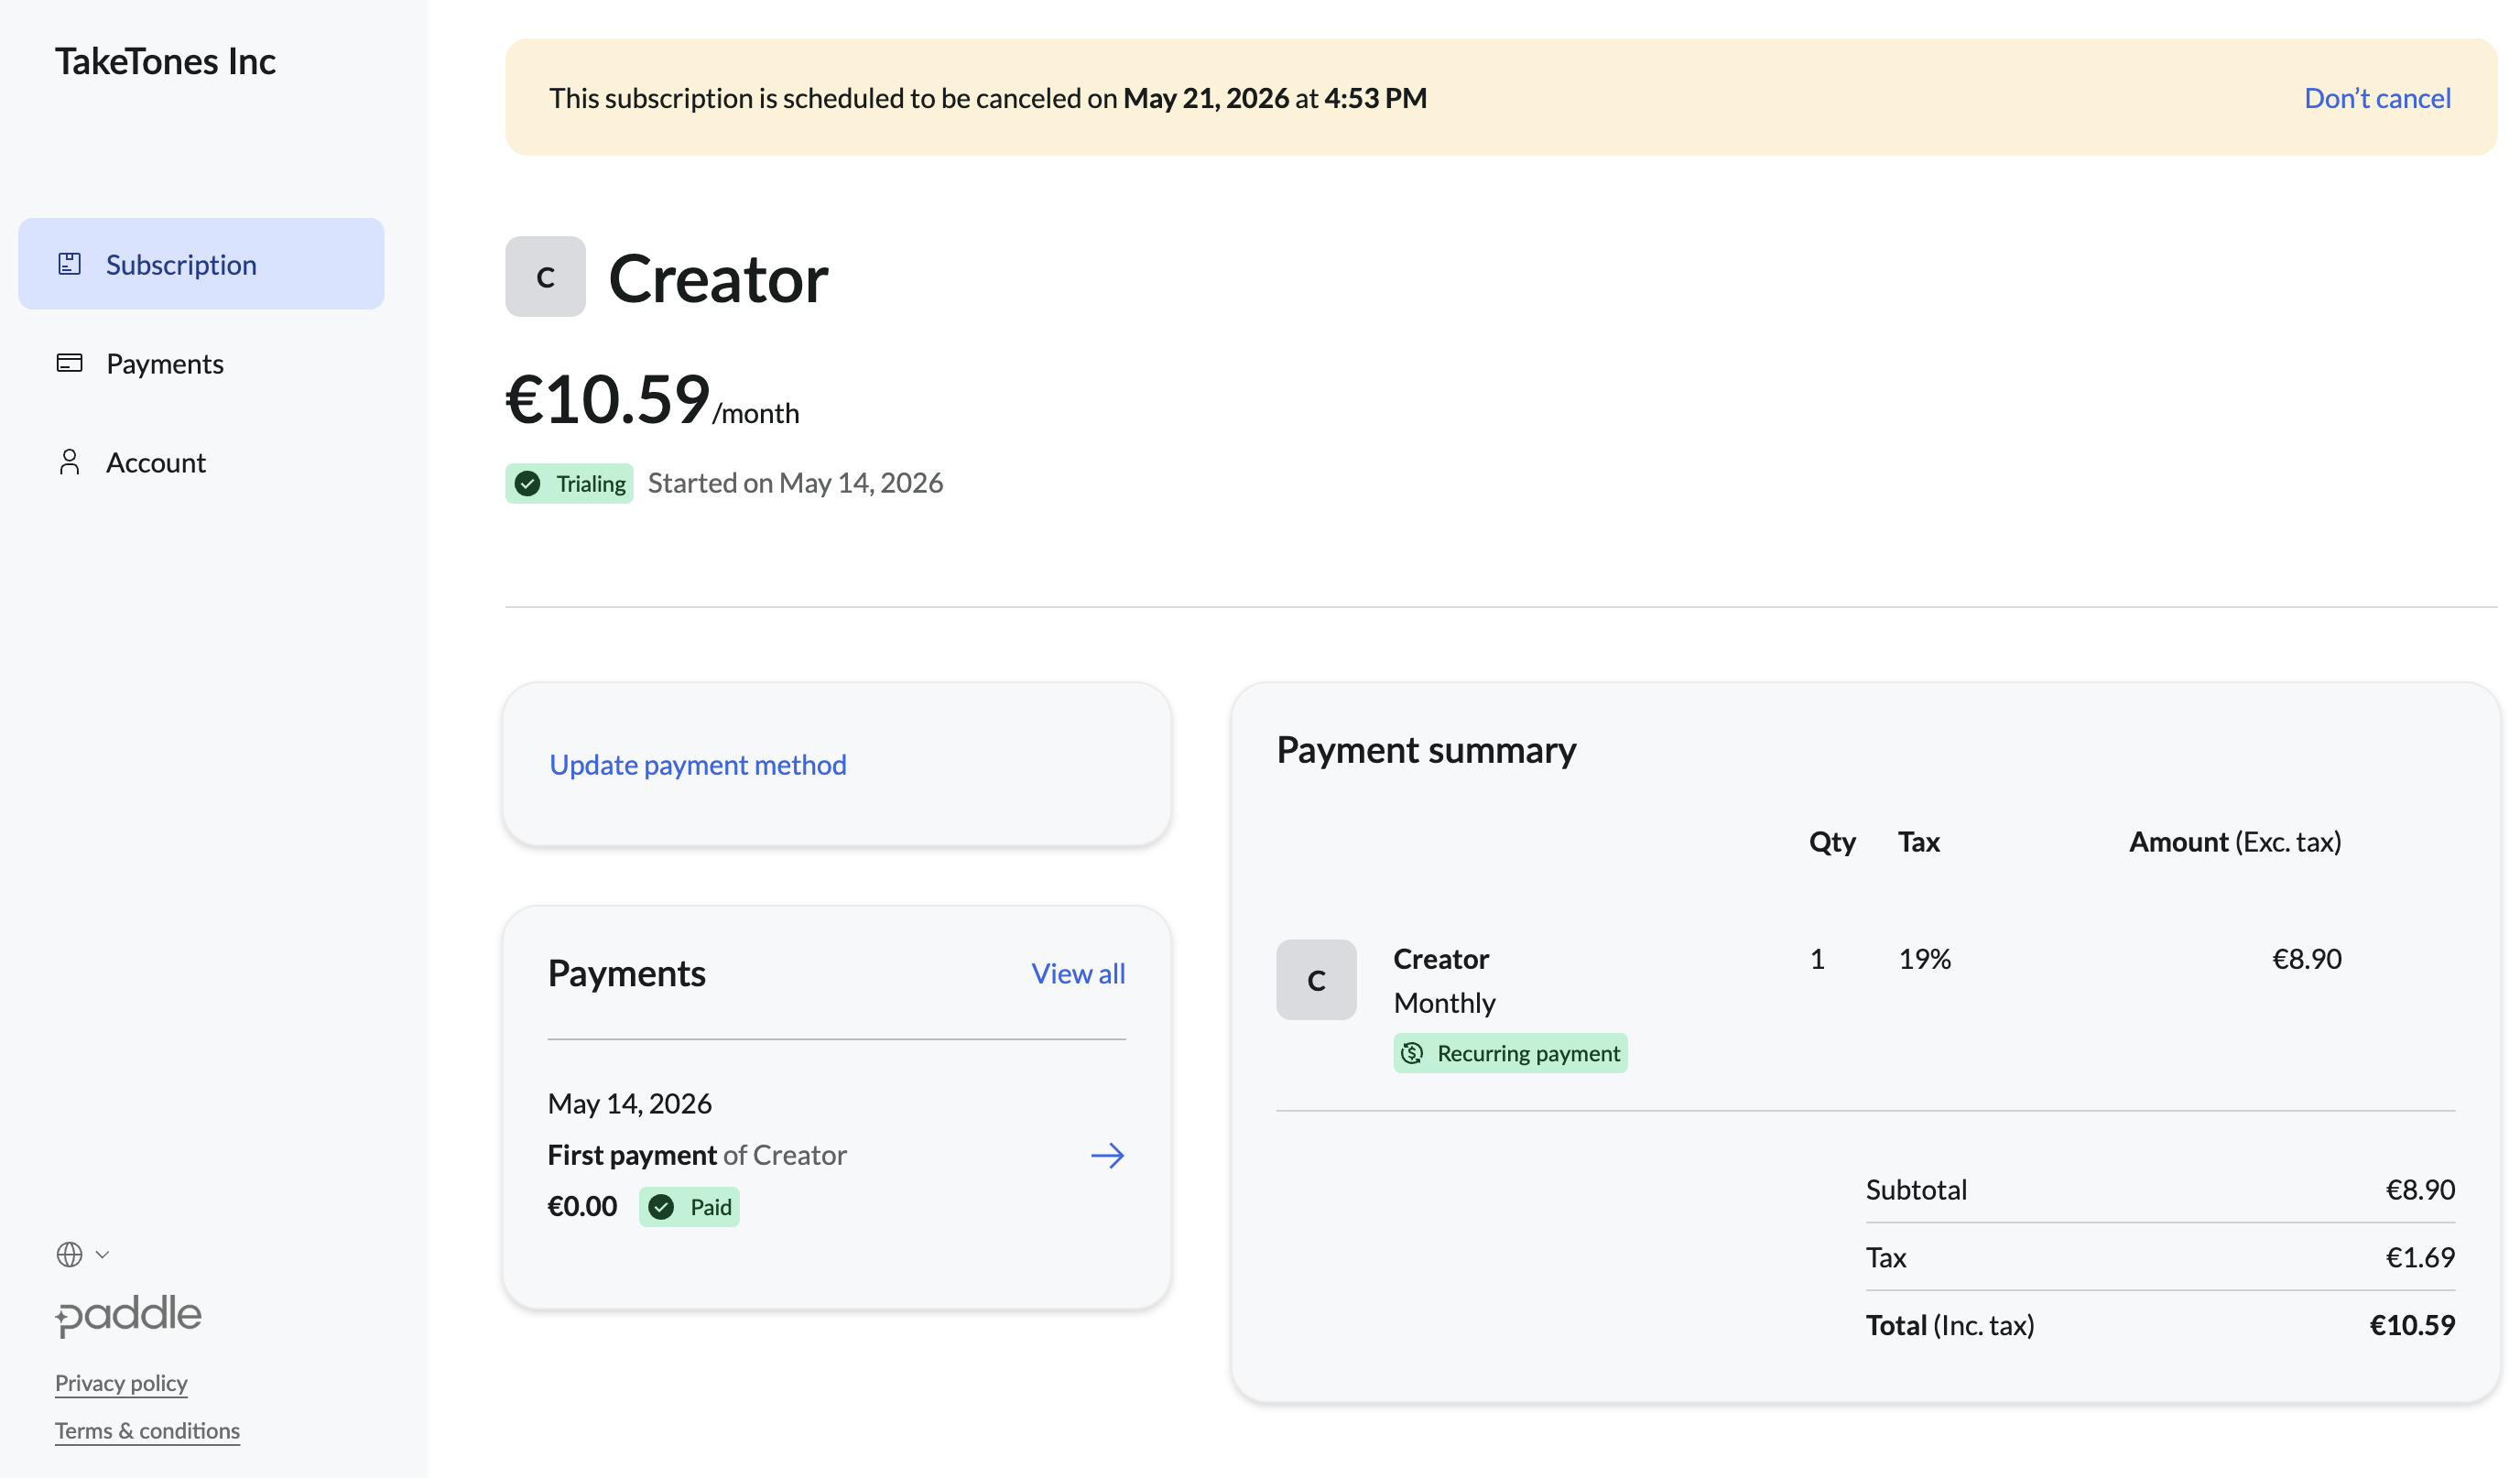Click the Creator plan heading
This screenshot has height=1478, width=2520.
pos(718,278)
